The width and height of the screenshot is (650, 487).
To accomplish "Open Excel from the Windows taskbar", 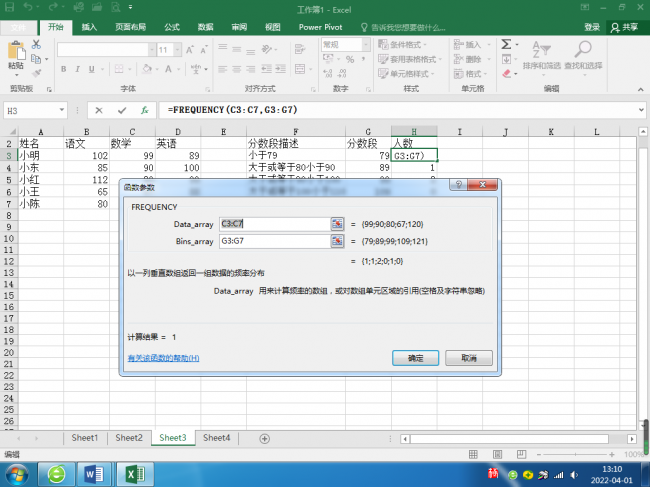I will tap(135, 474).
